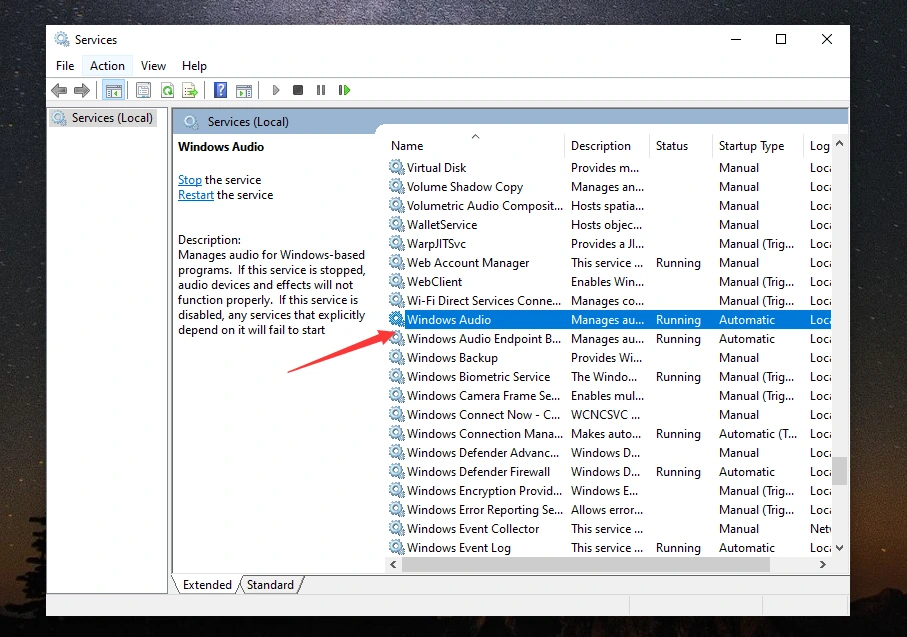Click the gear icon beside Volume Shadow Copy
Image resolution: width=907 pixels, height=637 pixels.
(396, 186)
